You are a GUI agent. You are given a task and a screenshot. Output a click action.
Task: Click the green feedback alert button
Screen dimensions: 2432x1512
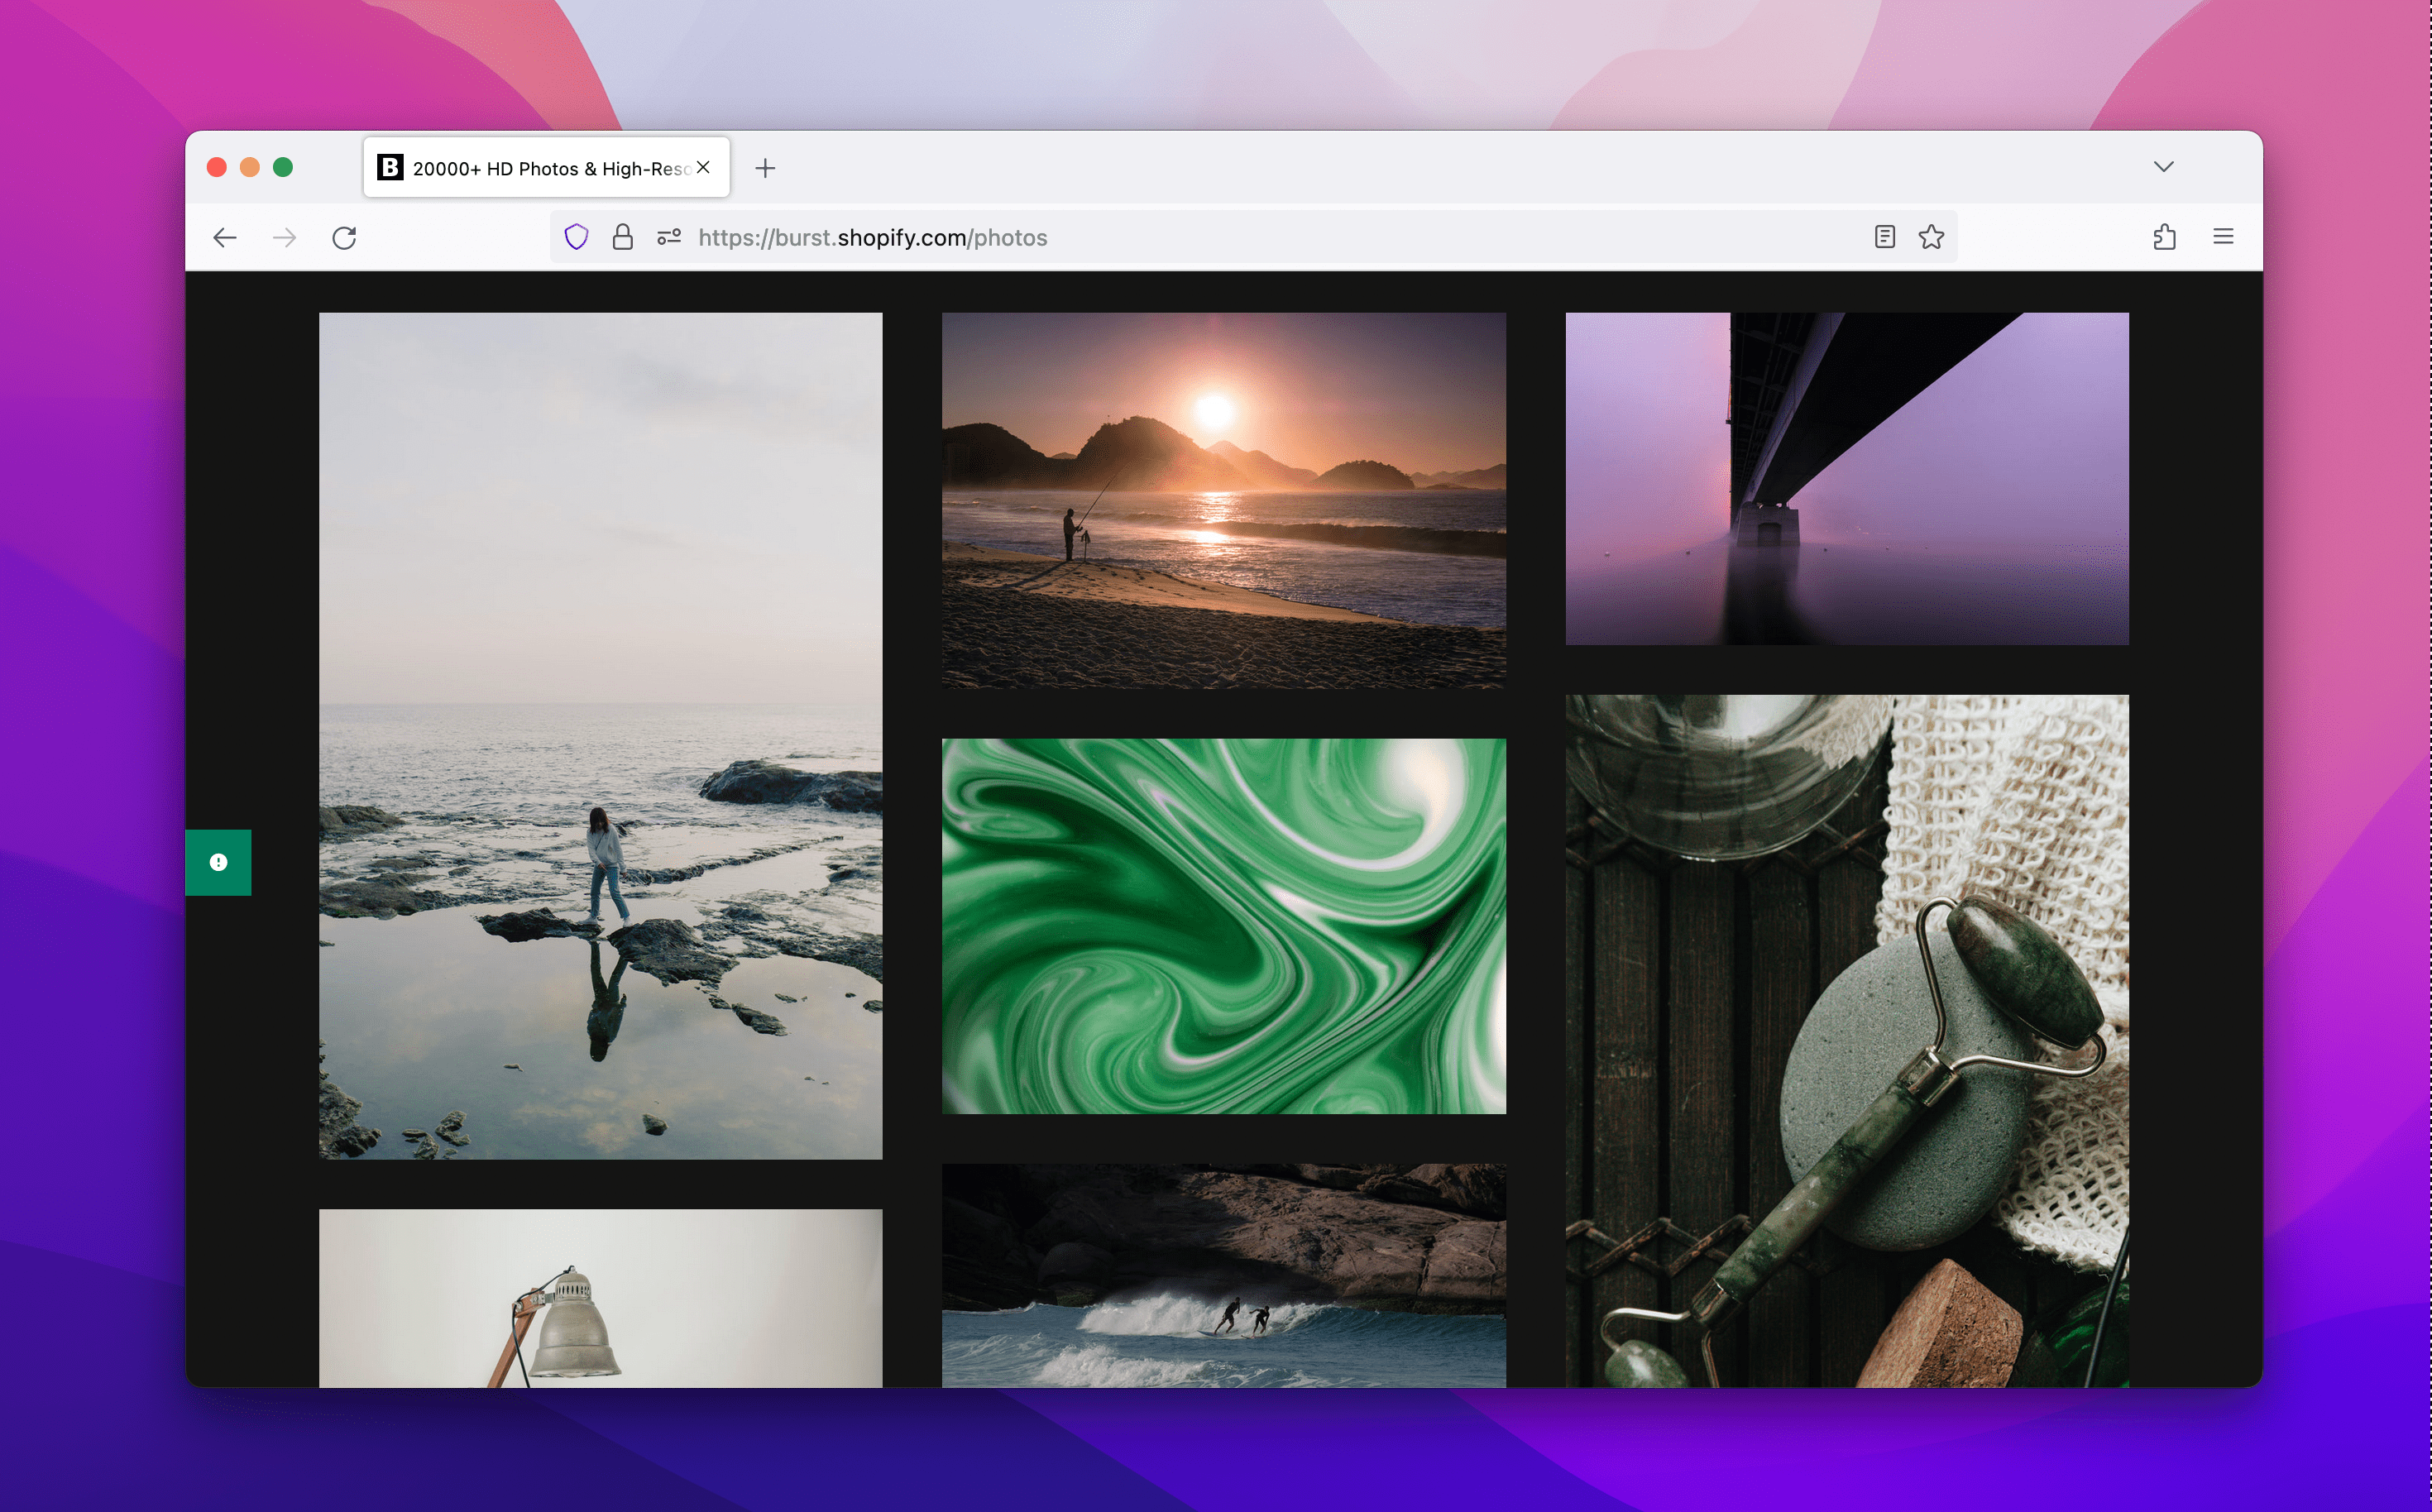click(x=218, y=862)
